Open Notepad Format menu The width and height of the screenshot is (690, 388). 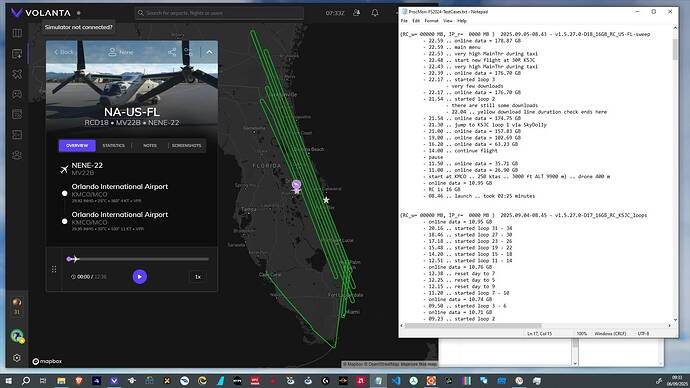[x=431, y=21]
